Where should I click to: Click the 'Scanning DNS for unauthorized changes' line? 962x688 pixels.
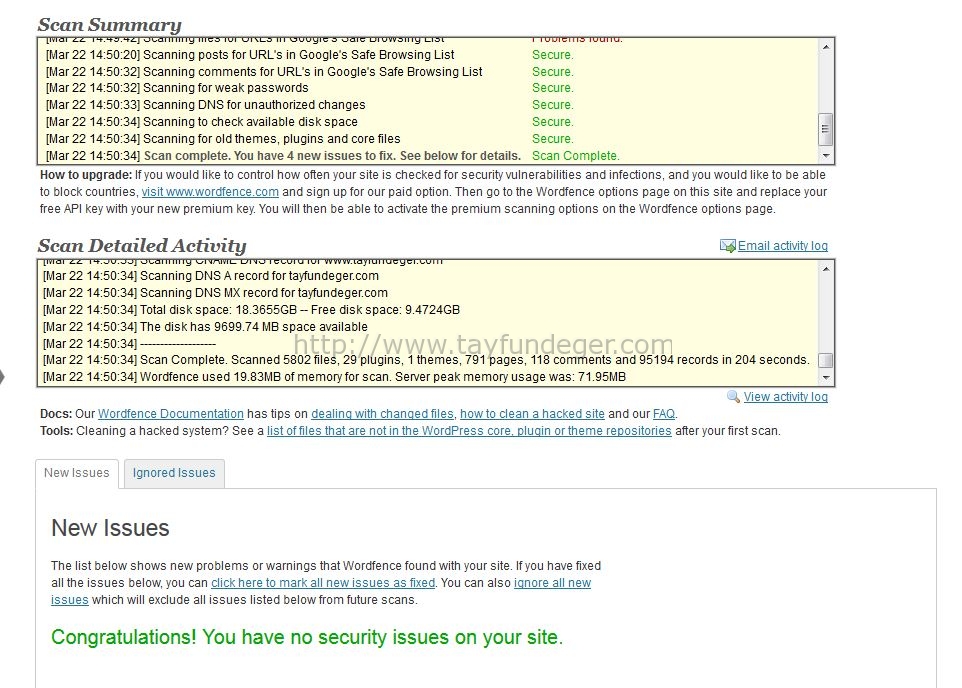206,105
